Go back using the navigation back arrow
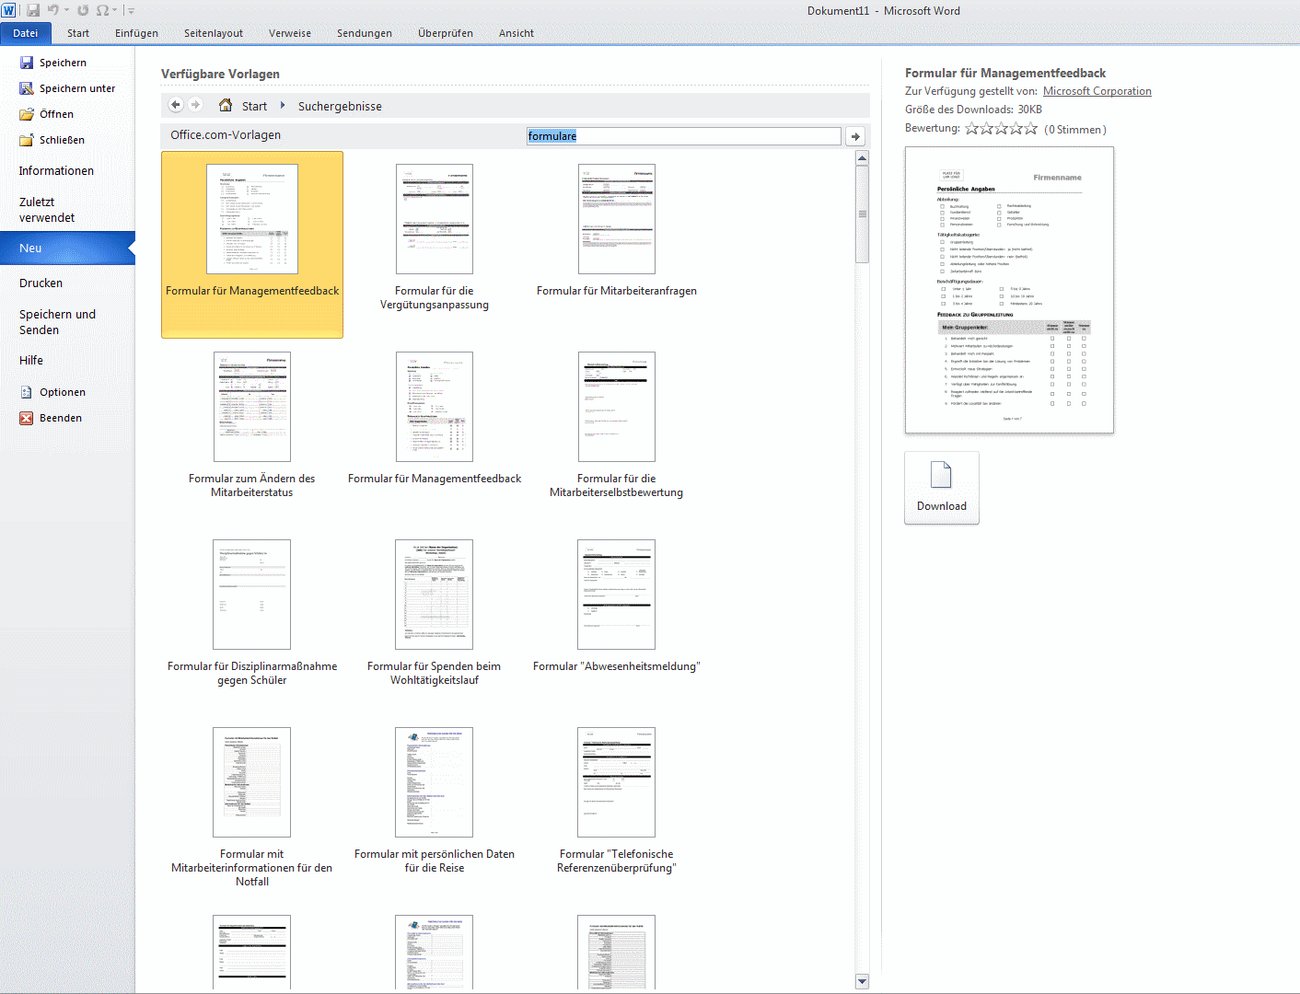 coord(175,104)
